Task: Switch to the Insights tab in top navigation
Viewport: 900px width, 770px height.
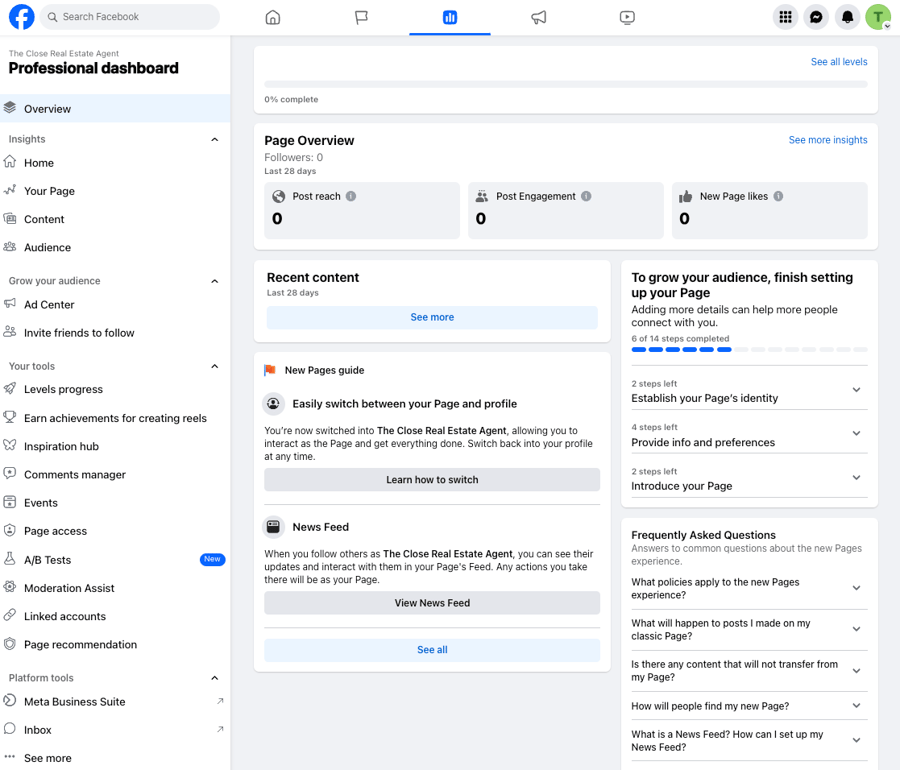Action: (x=449, y=17)
